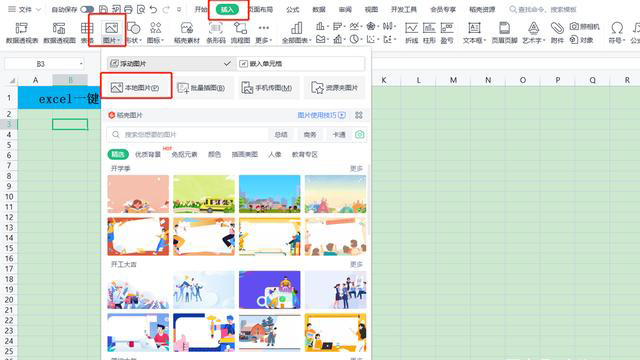Image resolution: width=640 pixels, height=360 pixels.
Task: Insert a column sparkline (柱形)
Action: tap(429, 33)
